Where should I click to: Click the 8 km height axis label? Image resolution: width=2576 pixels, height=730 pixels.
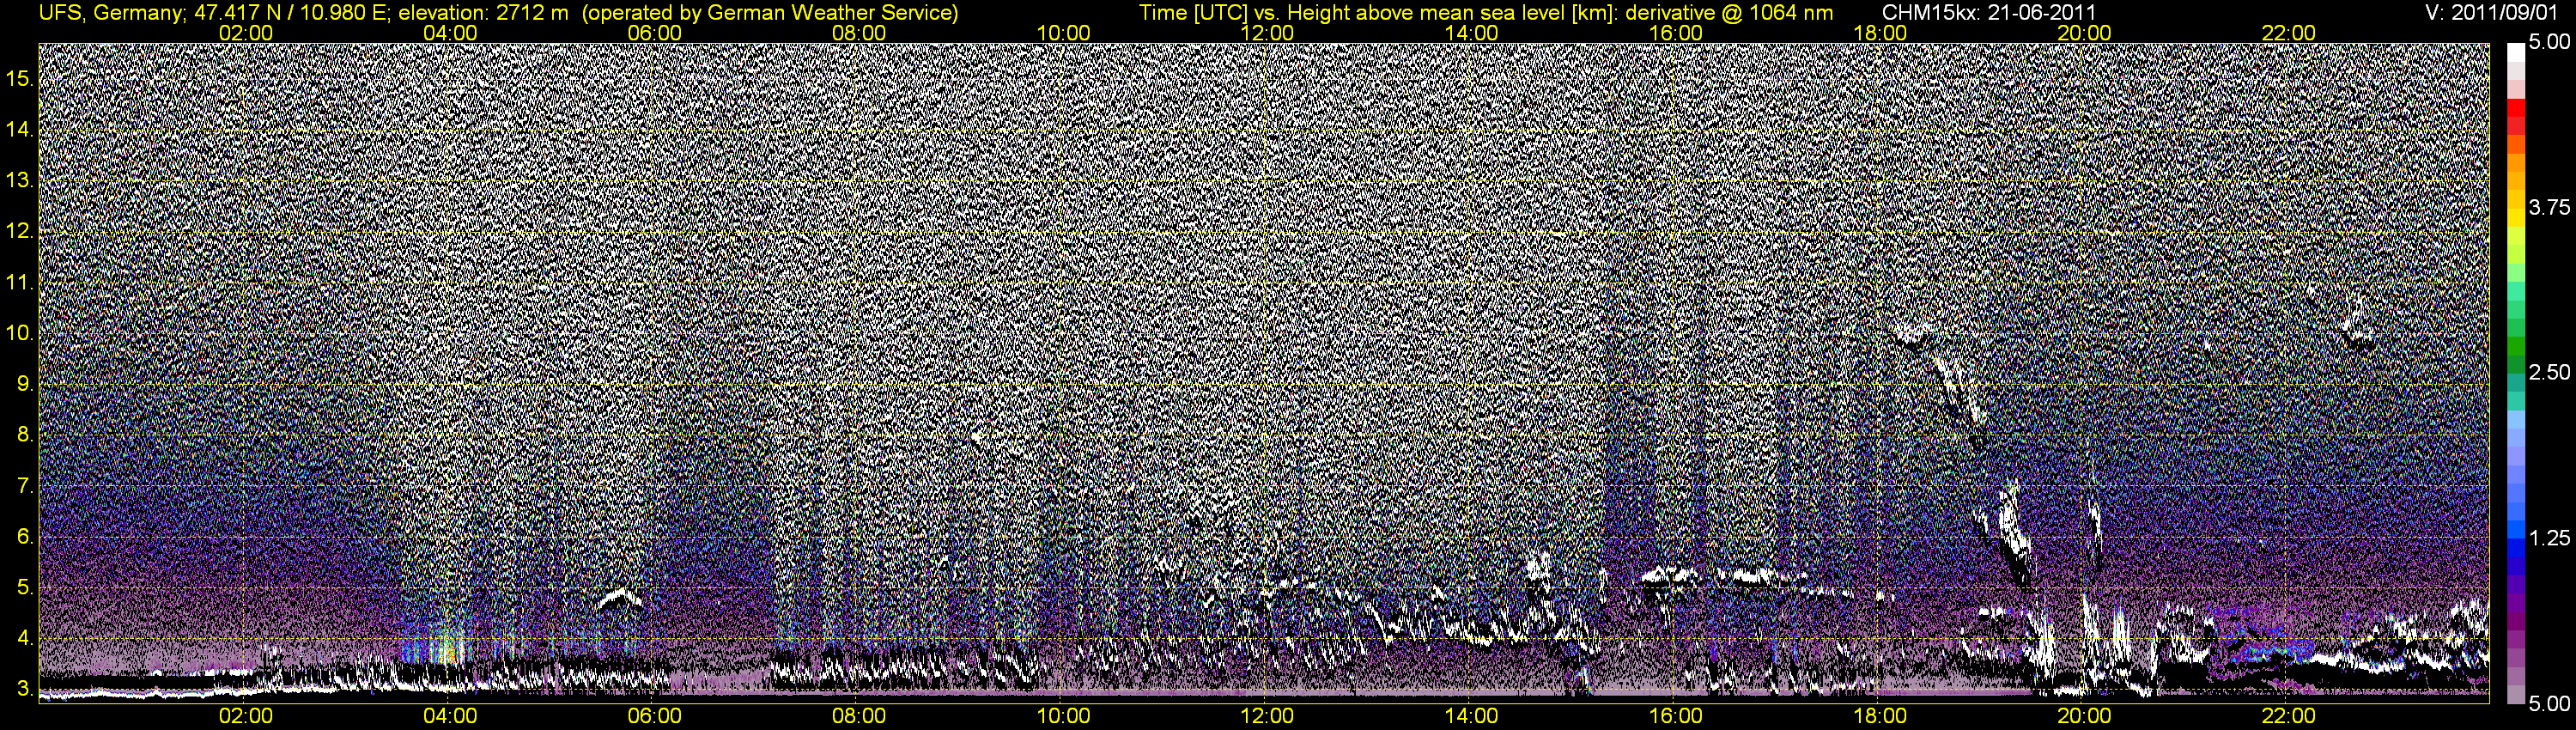[x=24, y=435]
